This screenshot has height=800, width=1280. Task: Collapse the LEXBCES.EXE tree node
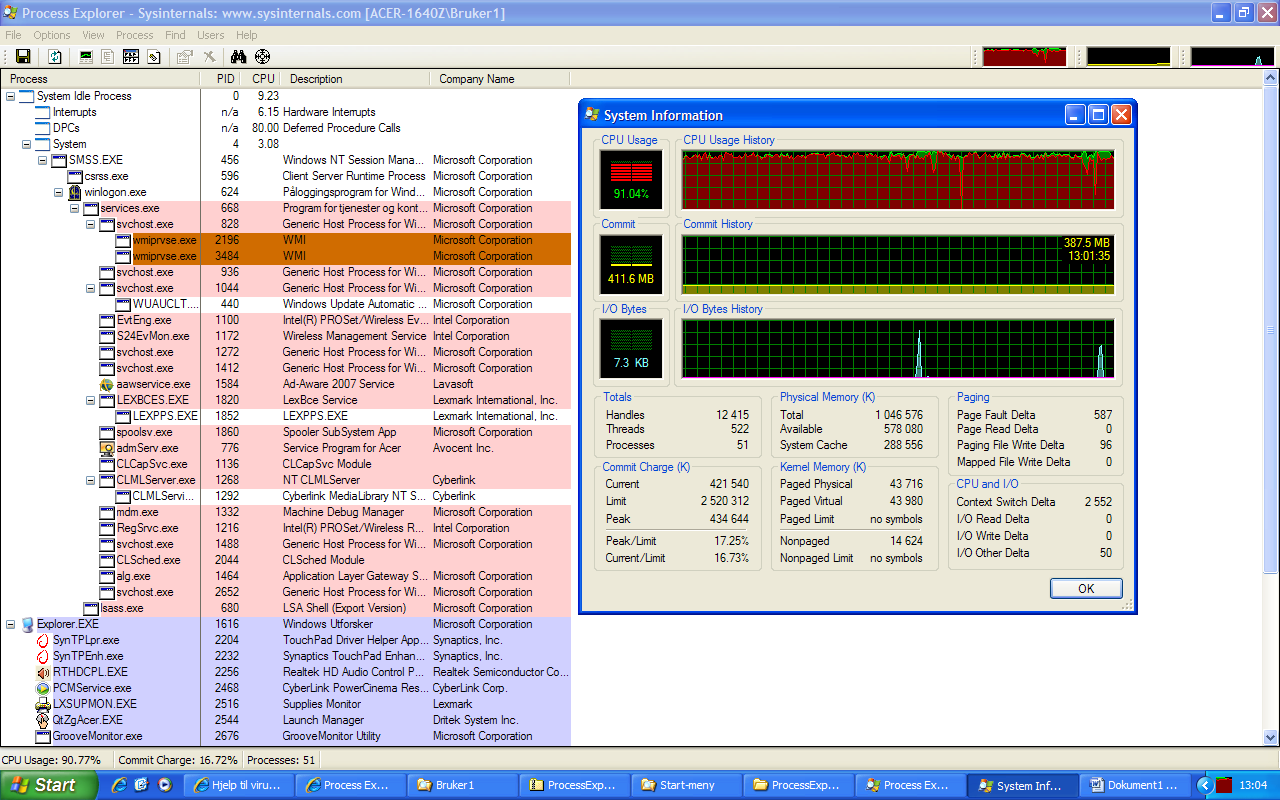(91, 400)
